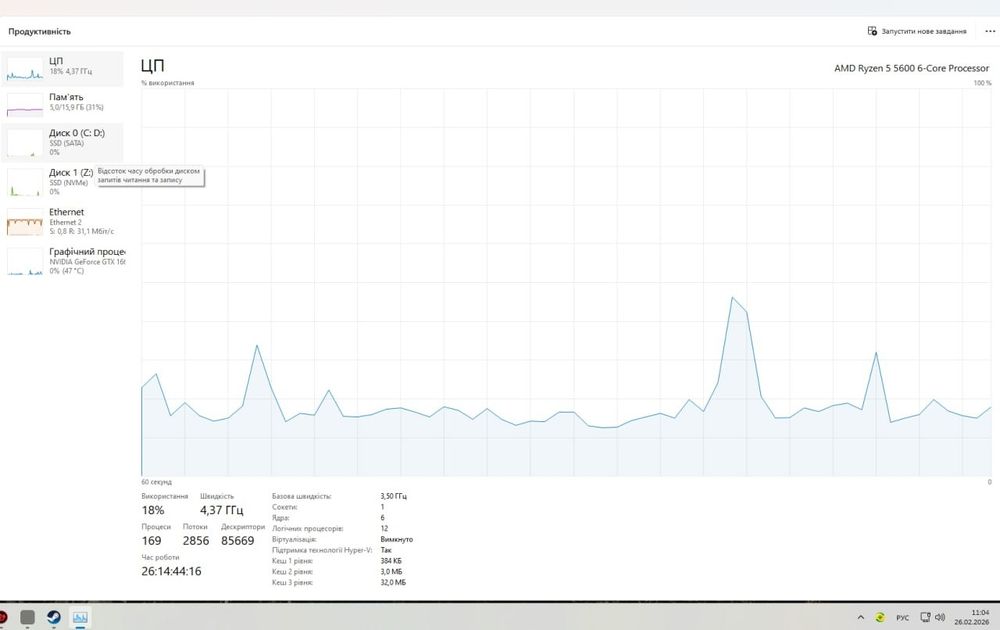Image resolution: width=1000 pixels, height=630 pixels.
Task: Click the Запустити нове завдання icon
Action: (872, 31)
